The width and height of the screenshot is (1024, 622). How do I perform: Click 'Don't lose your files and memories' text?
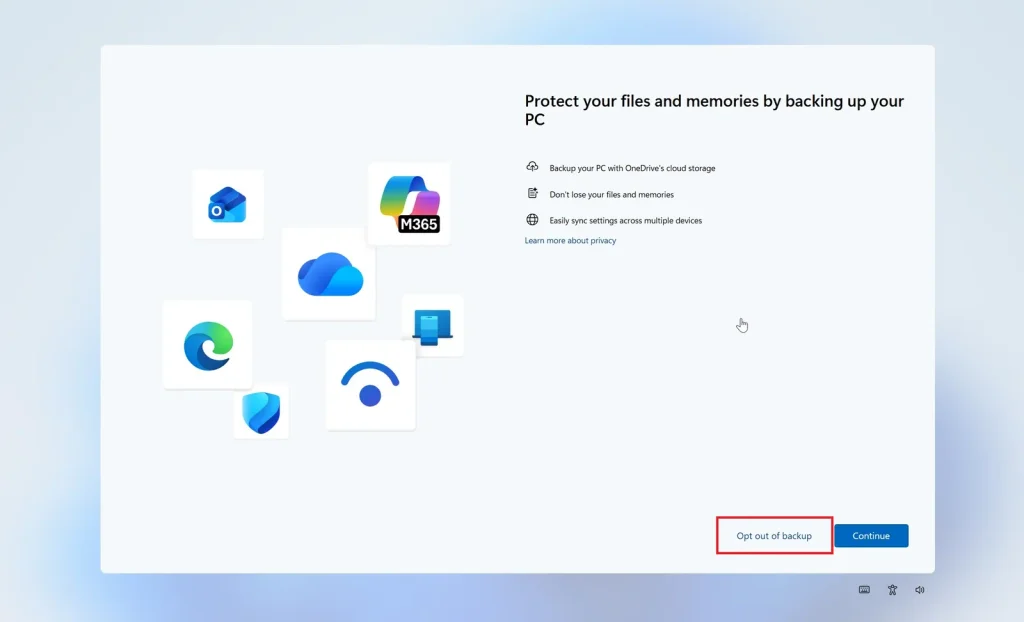pyautogui.click(x=611, y=194)
